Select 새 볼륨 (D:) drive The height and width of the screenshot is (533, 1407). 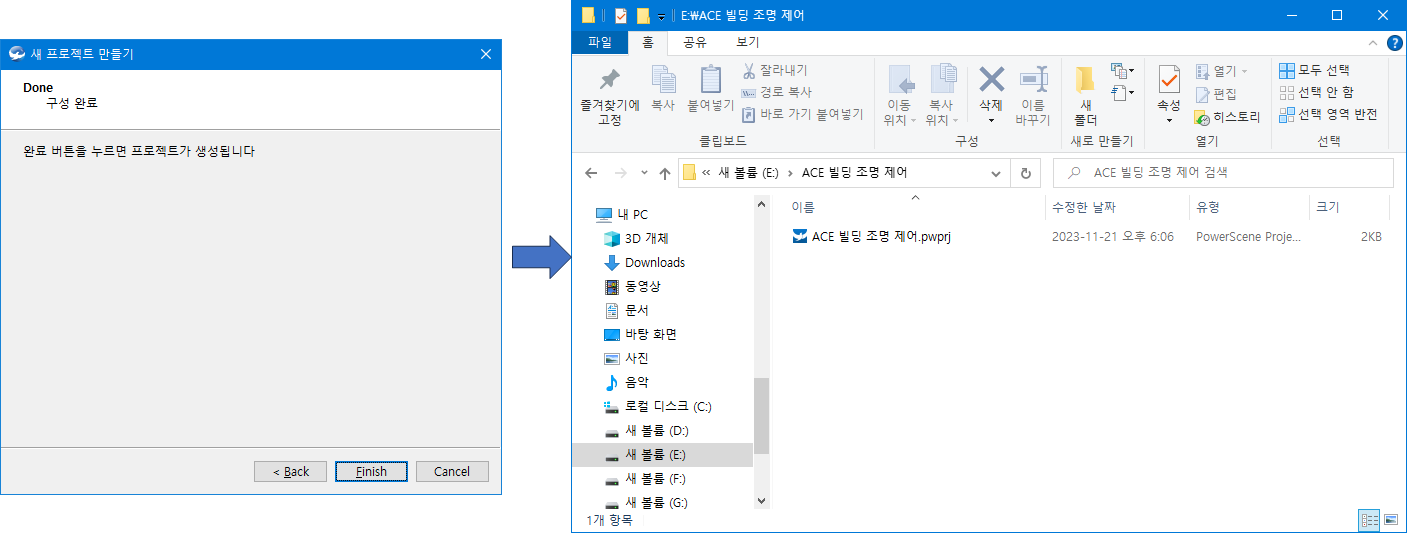coord(647,430)
